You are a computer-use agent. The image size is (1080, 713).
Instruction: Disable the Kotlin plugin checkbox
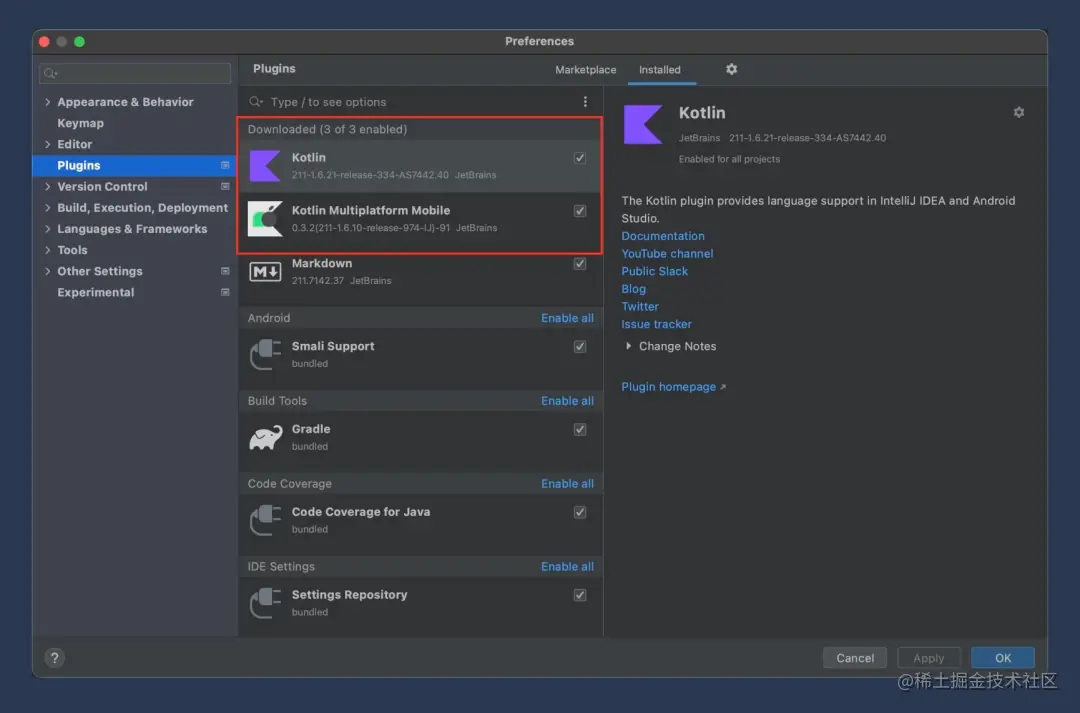coord(580,158)
